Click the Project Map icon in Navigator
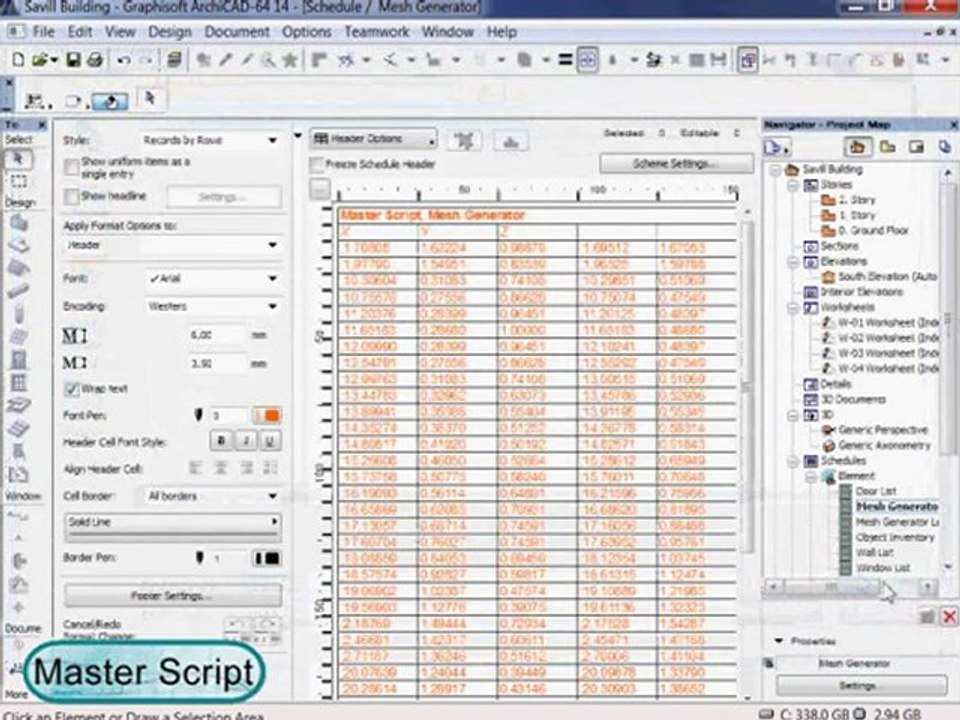The height and width of the screenshot is (720, 960). 858,147
